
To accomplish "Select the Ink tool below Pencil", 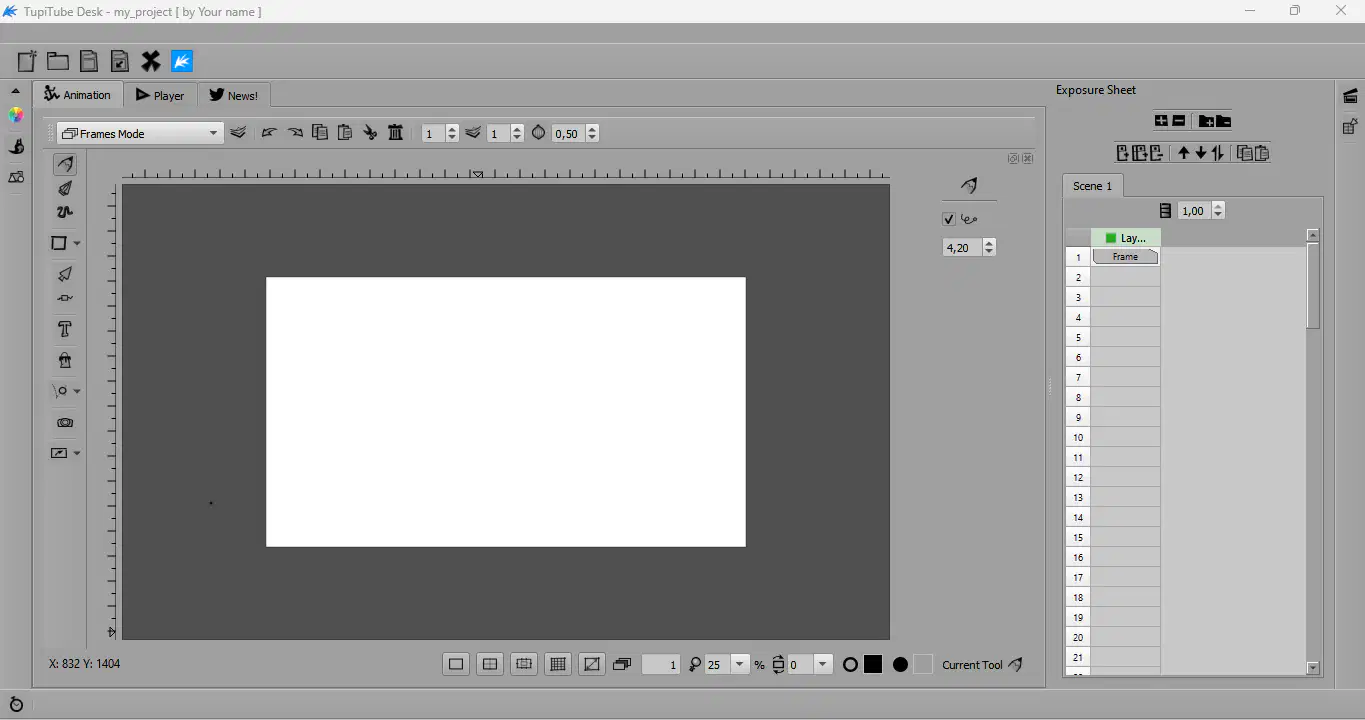I will click(65, 188).
